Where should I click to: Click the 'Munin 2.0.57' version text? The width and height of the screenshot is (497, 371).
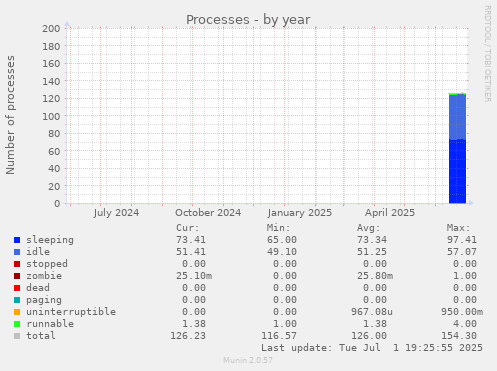coord(248,360)
